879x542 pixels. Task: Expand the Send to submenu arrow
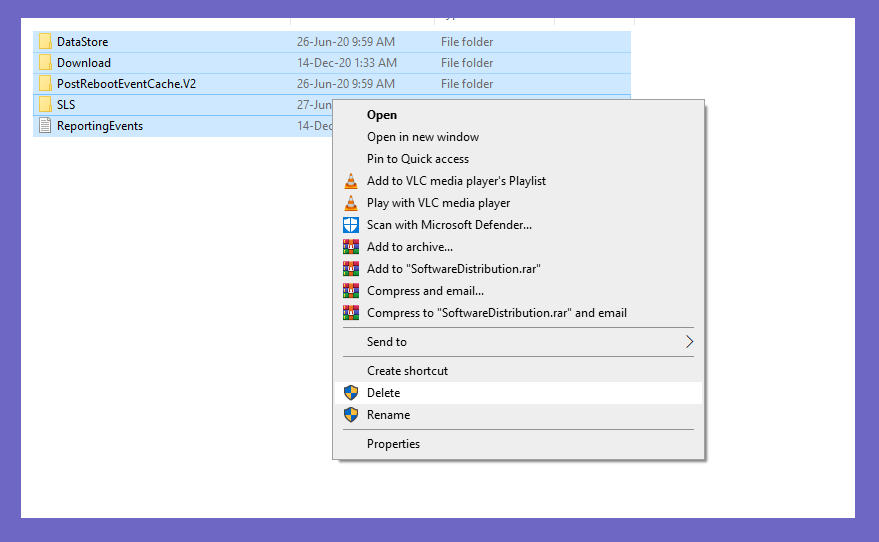pyautogui.click(x=690, y=342)
